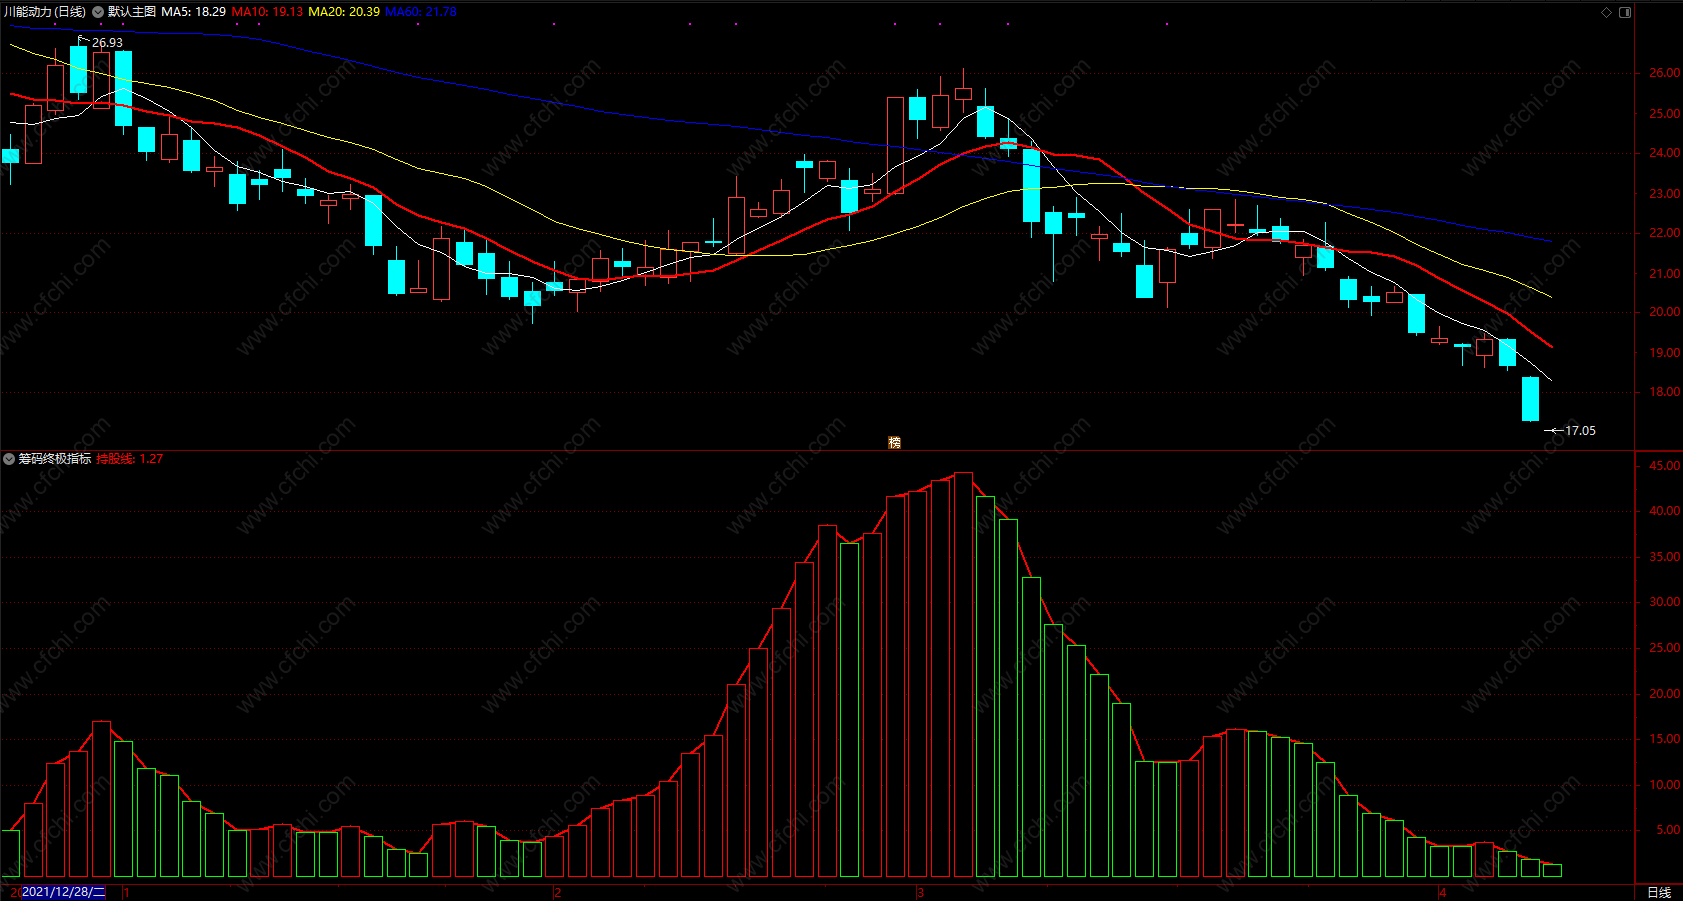Click the 26.93 high price marker

pyautogui.click(x=107, y=43)
